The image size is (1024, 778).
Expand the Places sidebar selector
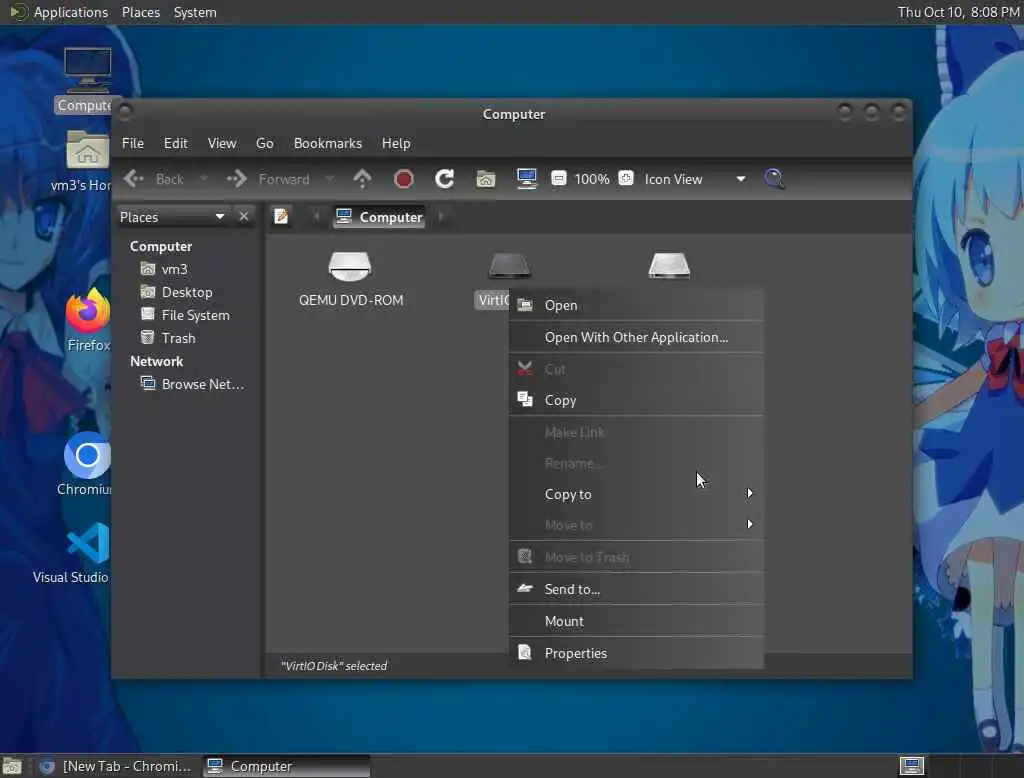pos(172,217)
